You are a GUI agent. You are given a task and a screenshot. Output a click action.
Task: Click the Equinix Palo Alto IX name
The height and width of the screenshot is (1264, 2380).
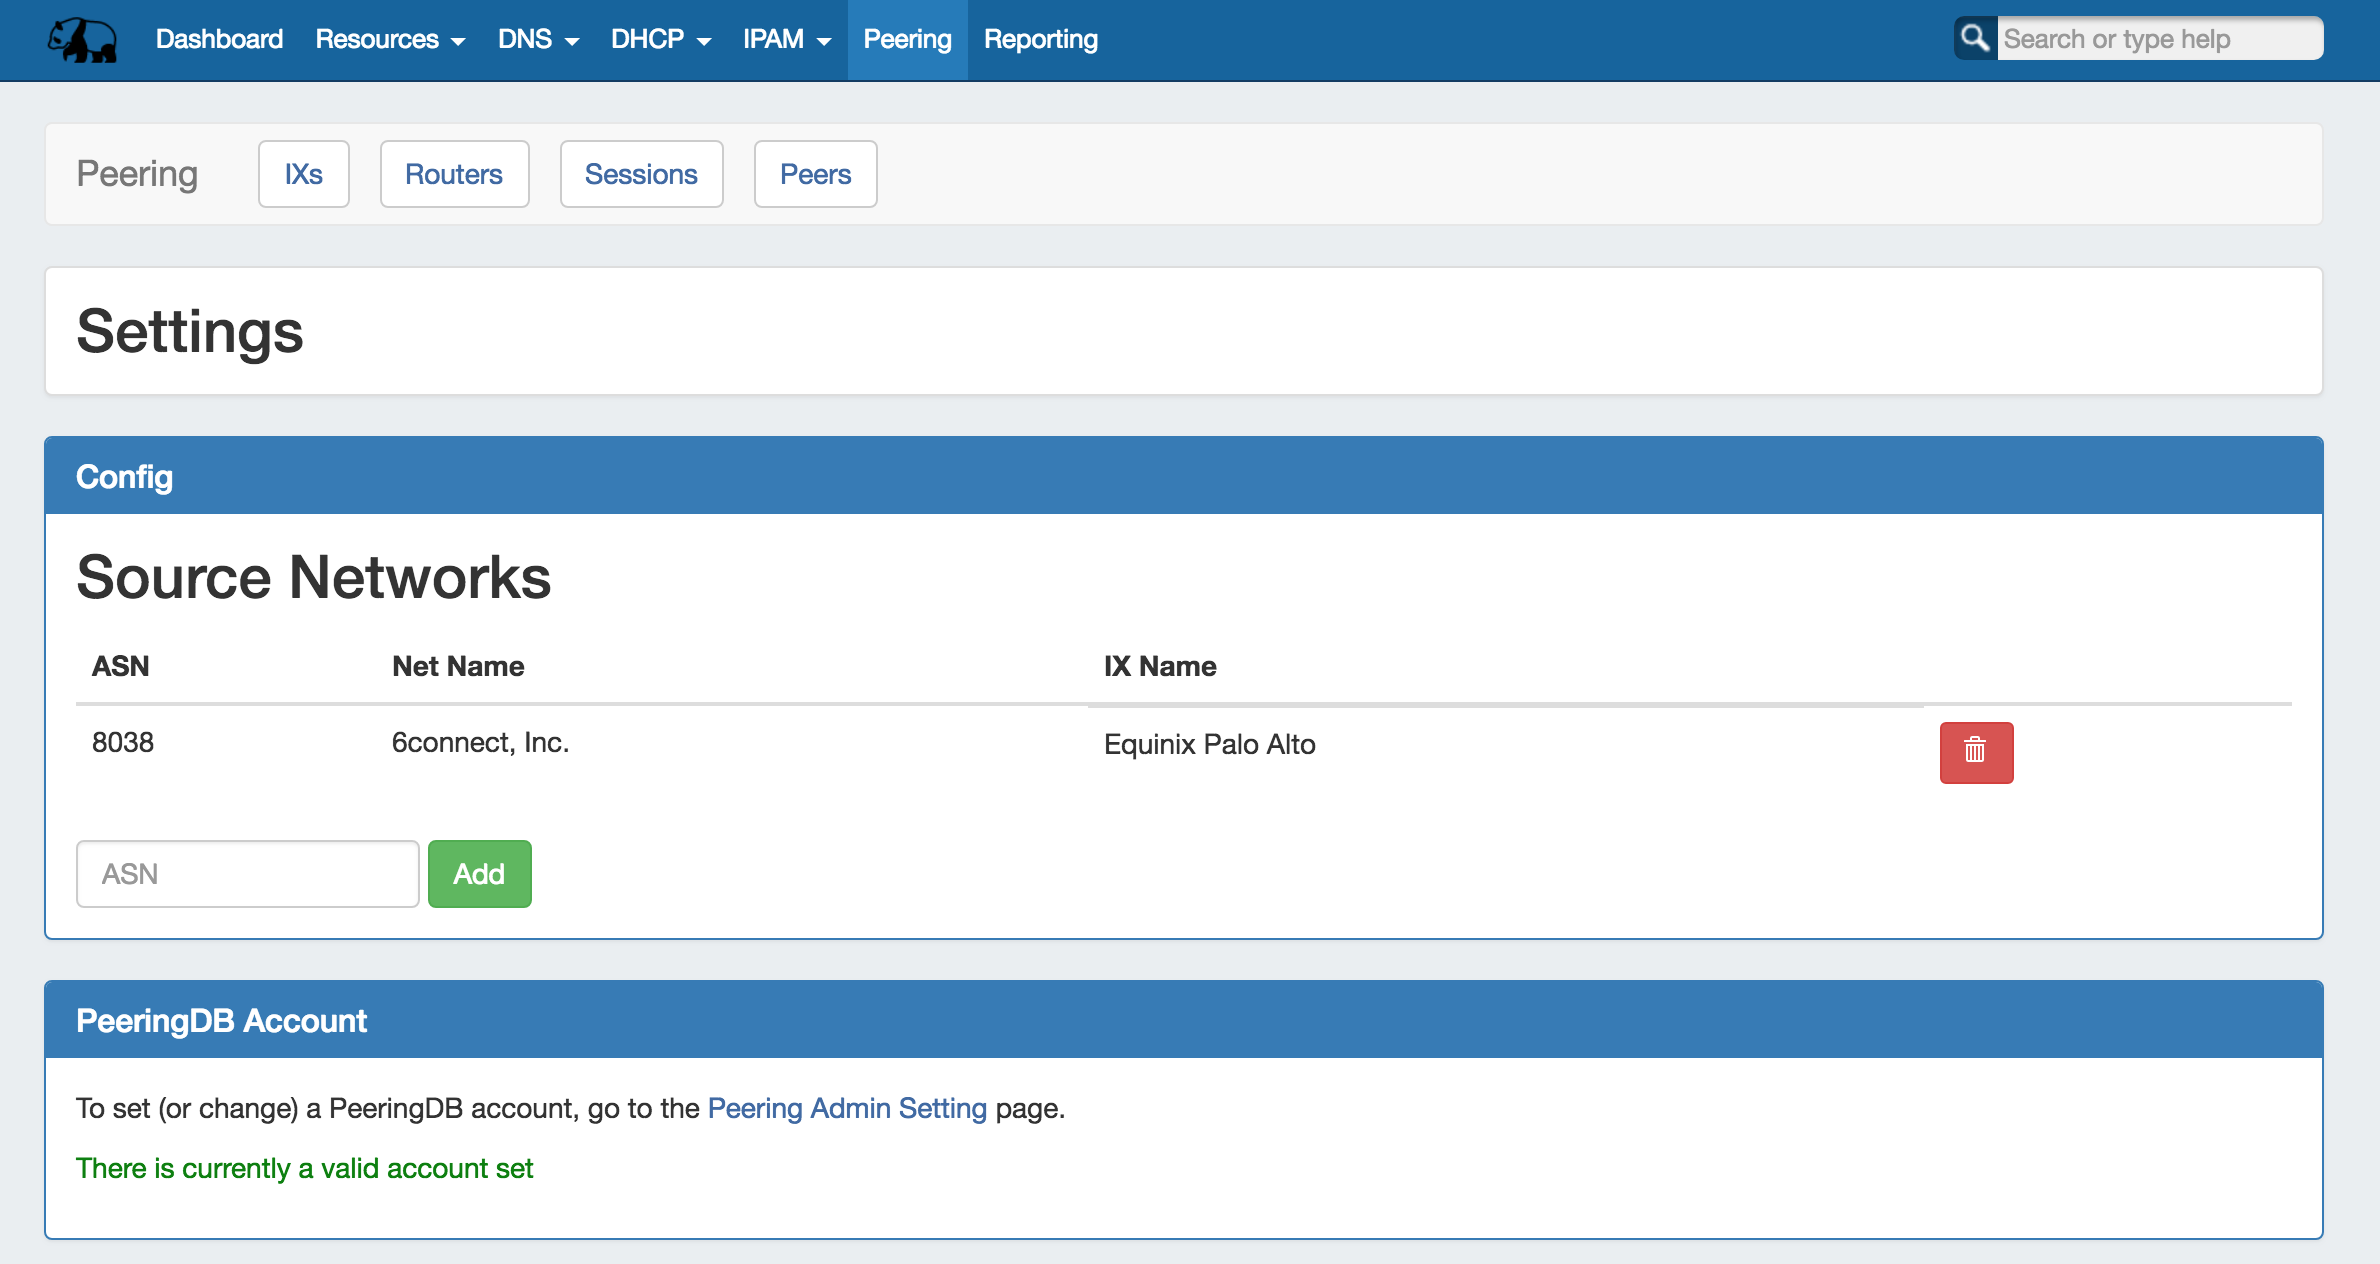click(x=1209, y=744)
